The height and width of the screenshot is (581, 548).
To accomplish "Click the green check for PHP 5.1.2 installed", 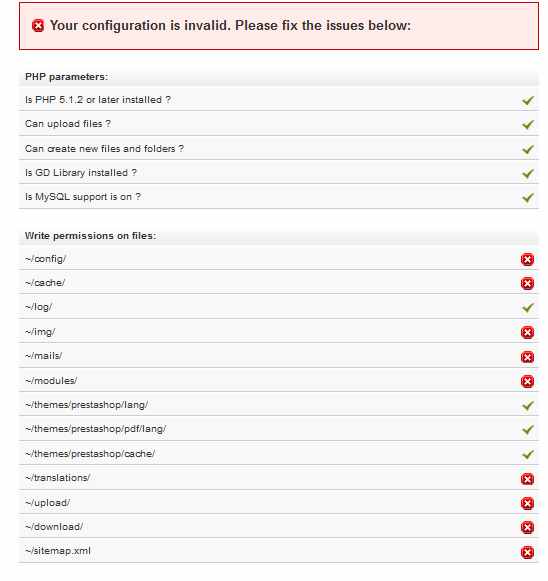I will coord(528,100).
